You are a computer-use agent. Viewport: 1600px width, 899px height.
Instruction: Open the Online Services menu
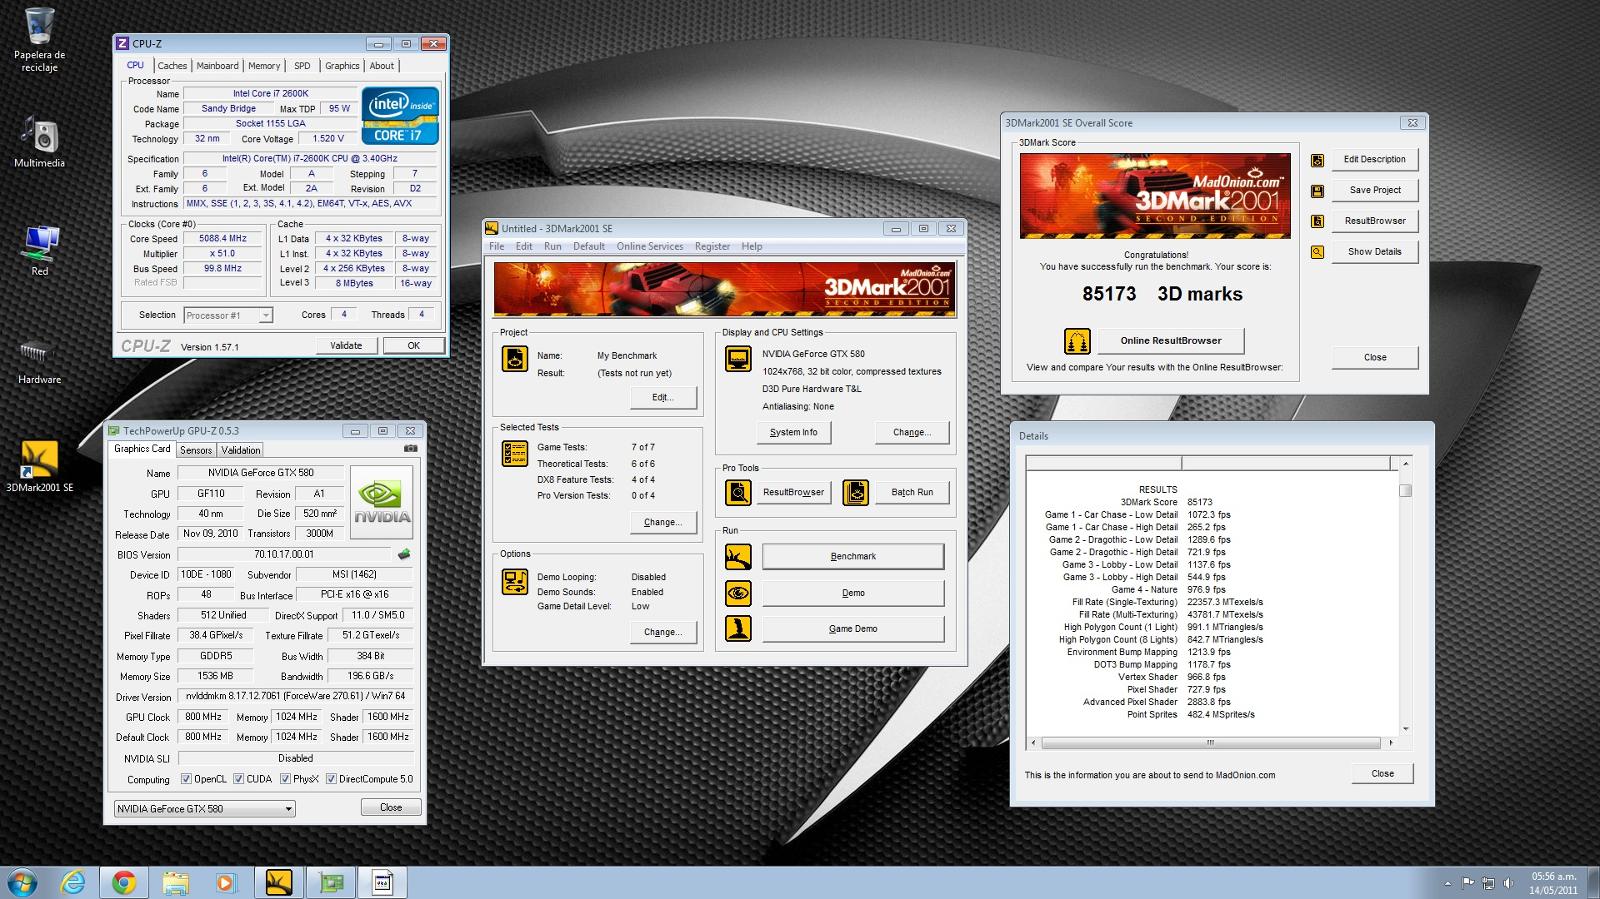coord(650,247)
